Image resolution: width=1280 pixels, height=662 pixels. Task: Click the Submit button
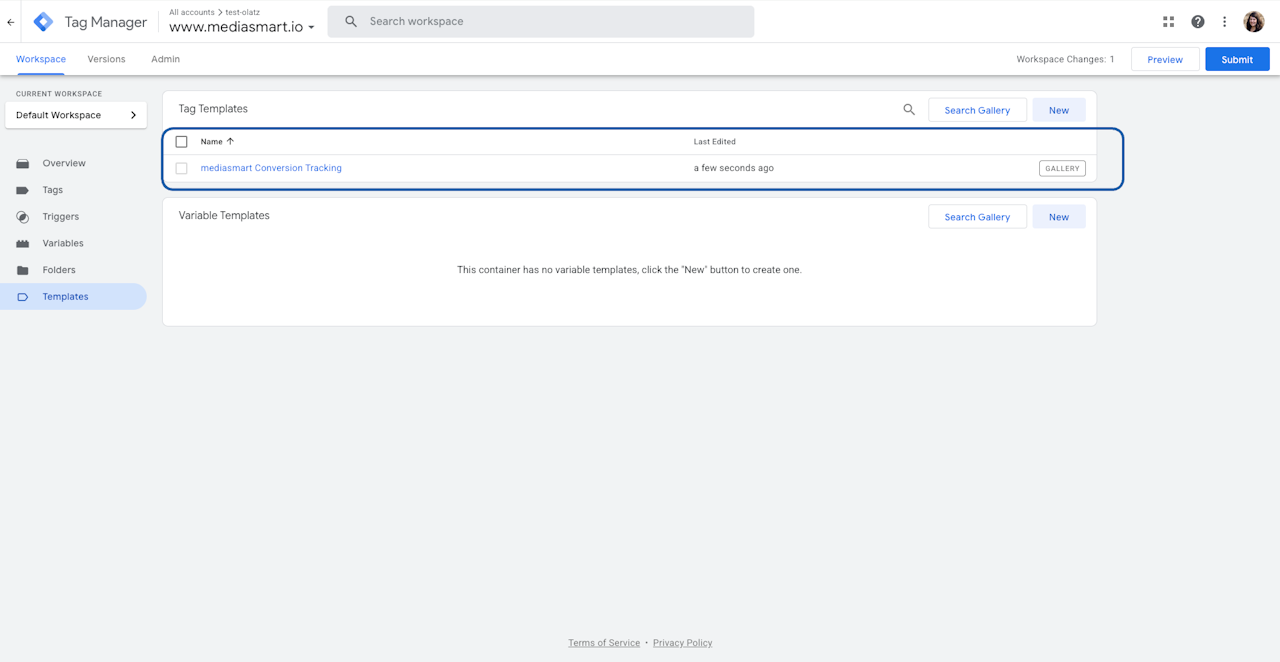tap(1237, 59)
